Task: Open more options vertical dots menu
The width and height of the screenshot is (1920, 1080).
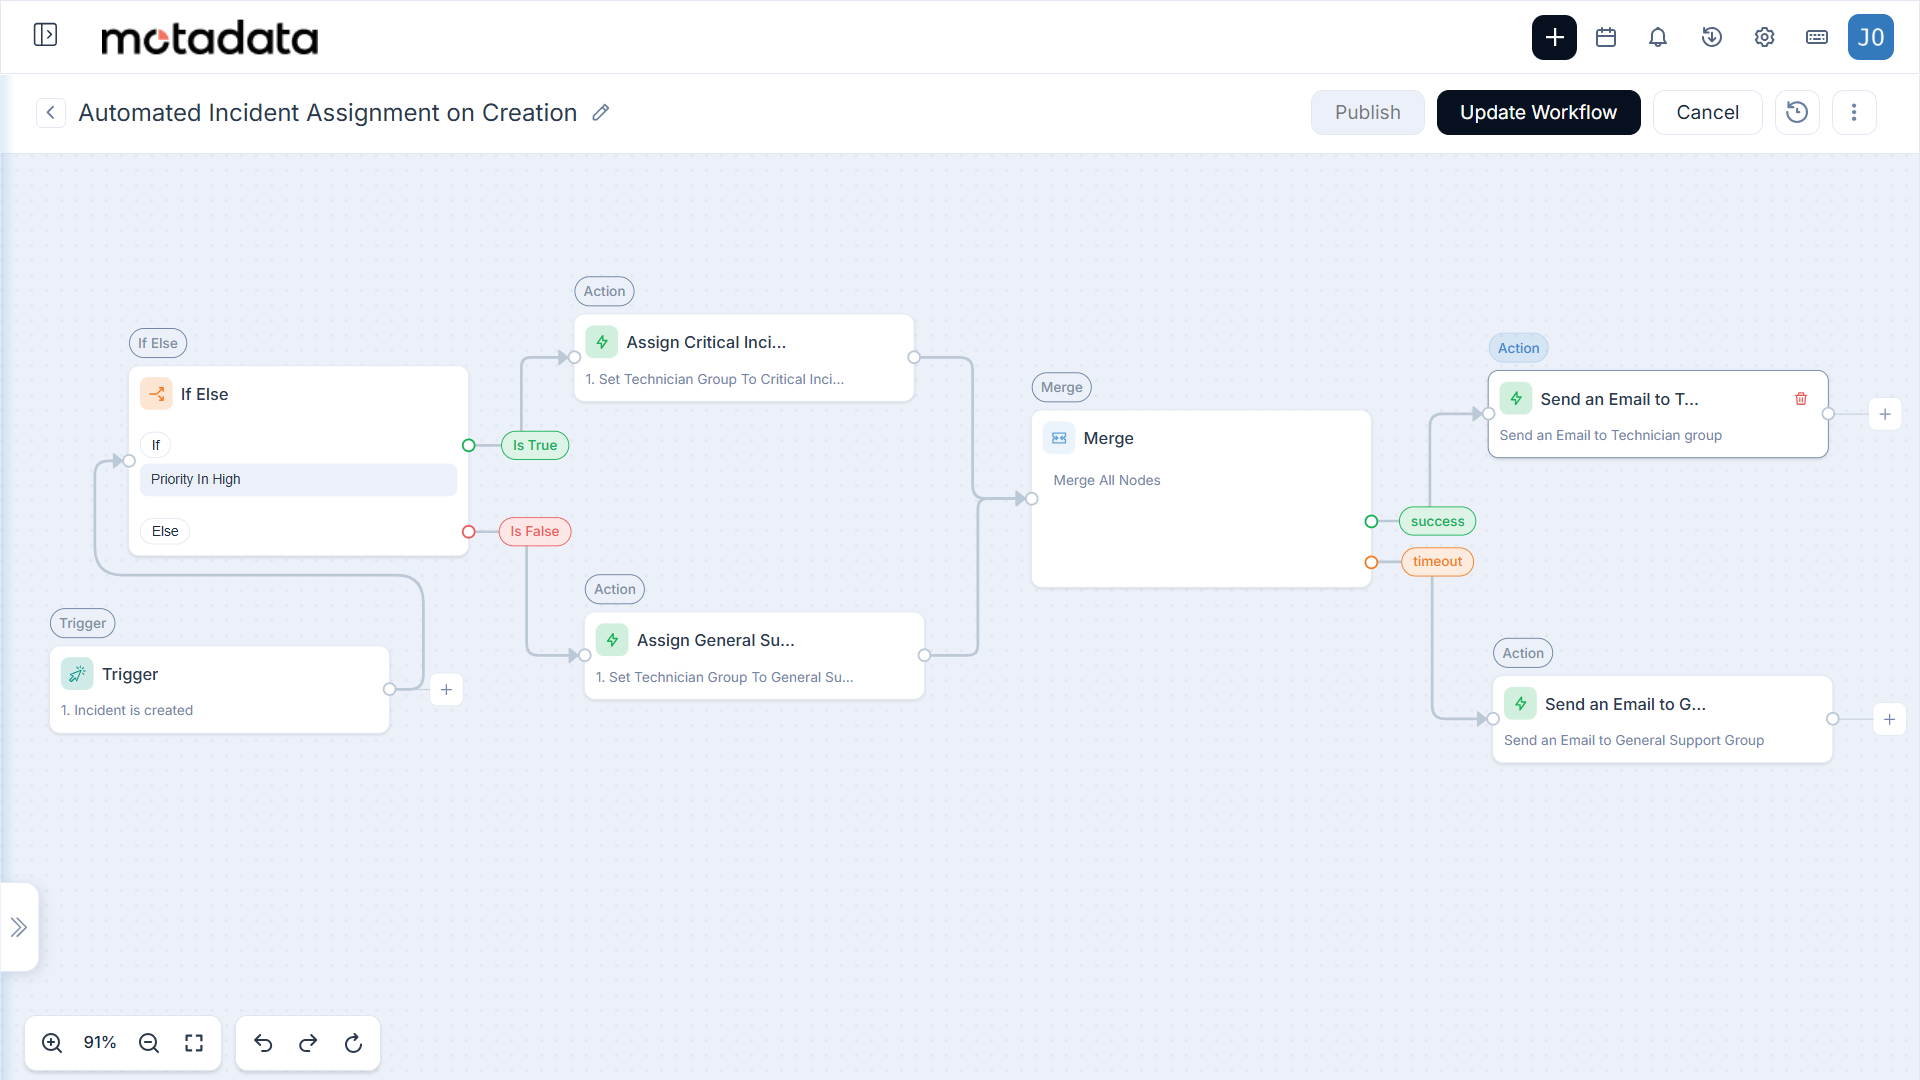Action: [1854, 112]
